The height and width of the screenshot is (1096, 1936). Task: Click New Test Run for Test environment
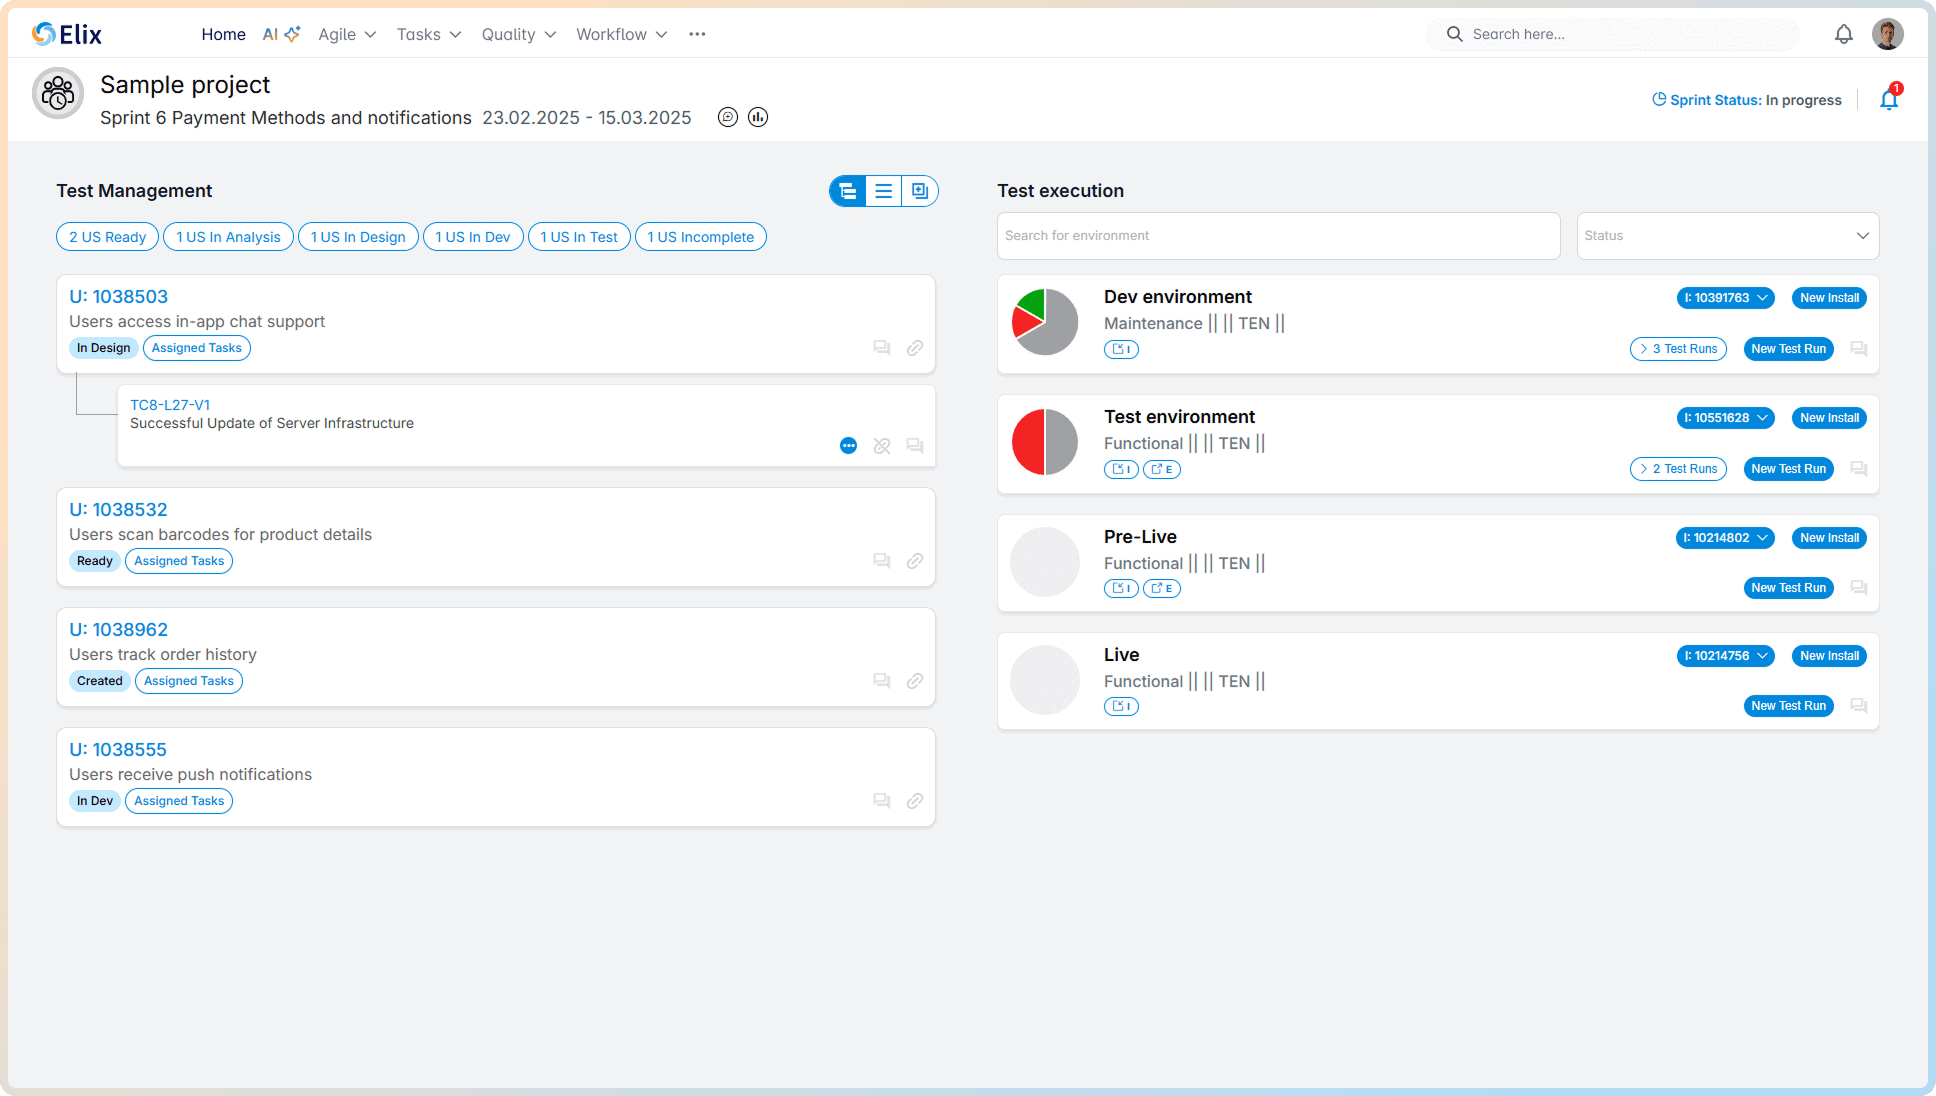(x=1788, y=469)
